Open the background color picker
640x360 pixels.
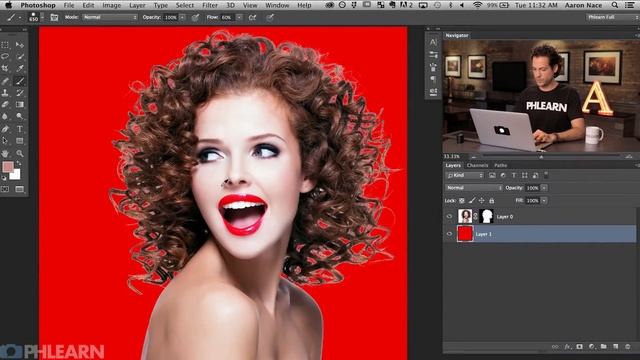pos(16,175)
